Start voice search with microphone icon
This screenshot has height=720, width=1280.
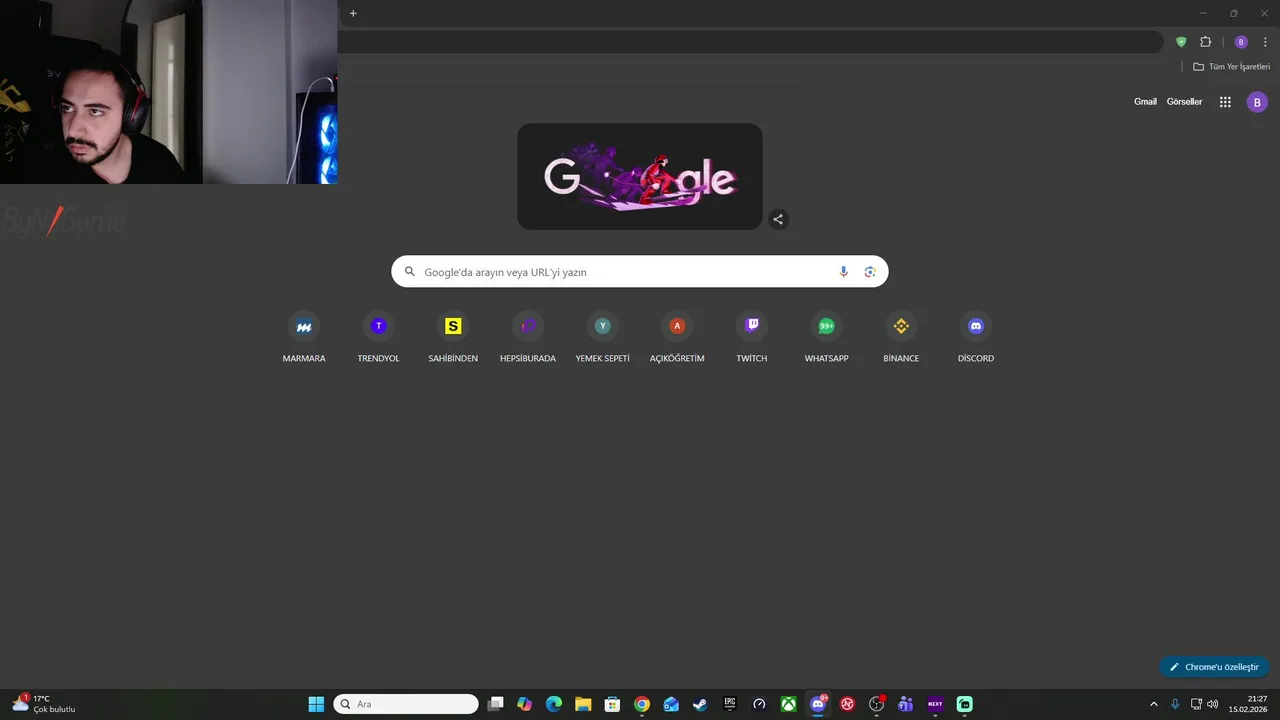[843, 272]
